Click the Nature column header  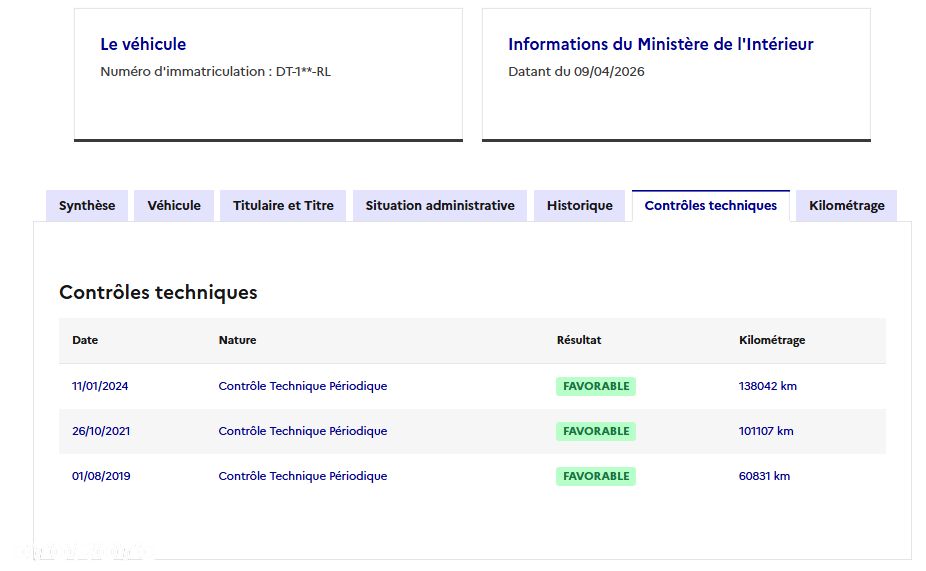237,340
